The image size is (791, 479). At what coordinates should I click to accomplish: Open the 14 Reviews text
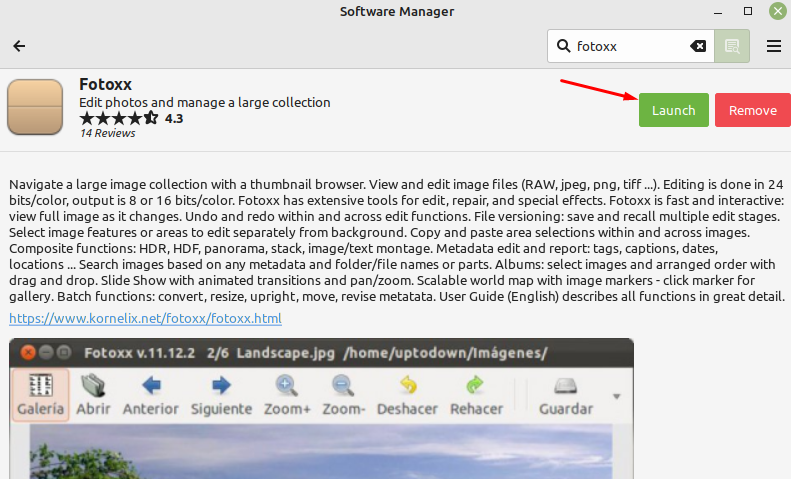pos(107,133)
